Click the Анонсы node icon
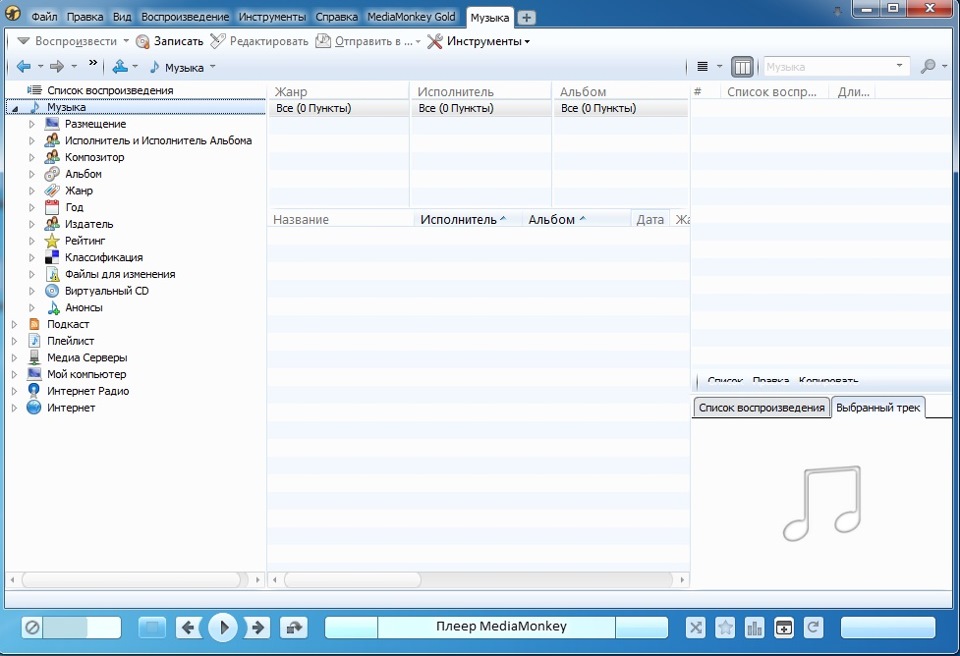 [53, 307]
